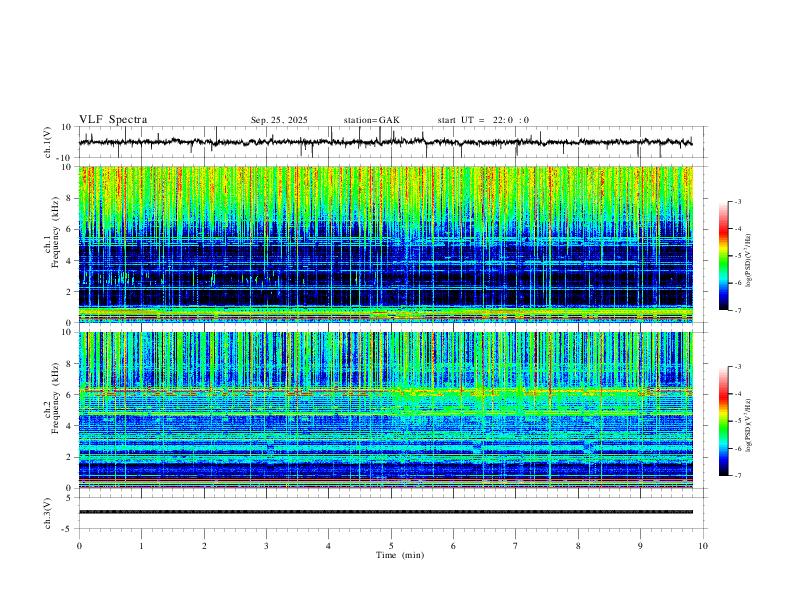This screenshot has width=792, height=612.
Task: Click the ch.1 colorbar "log(PSD)(V²/Hz)" label
Action: pyautogui.click(x=749, y=260)
